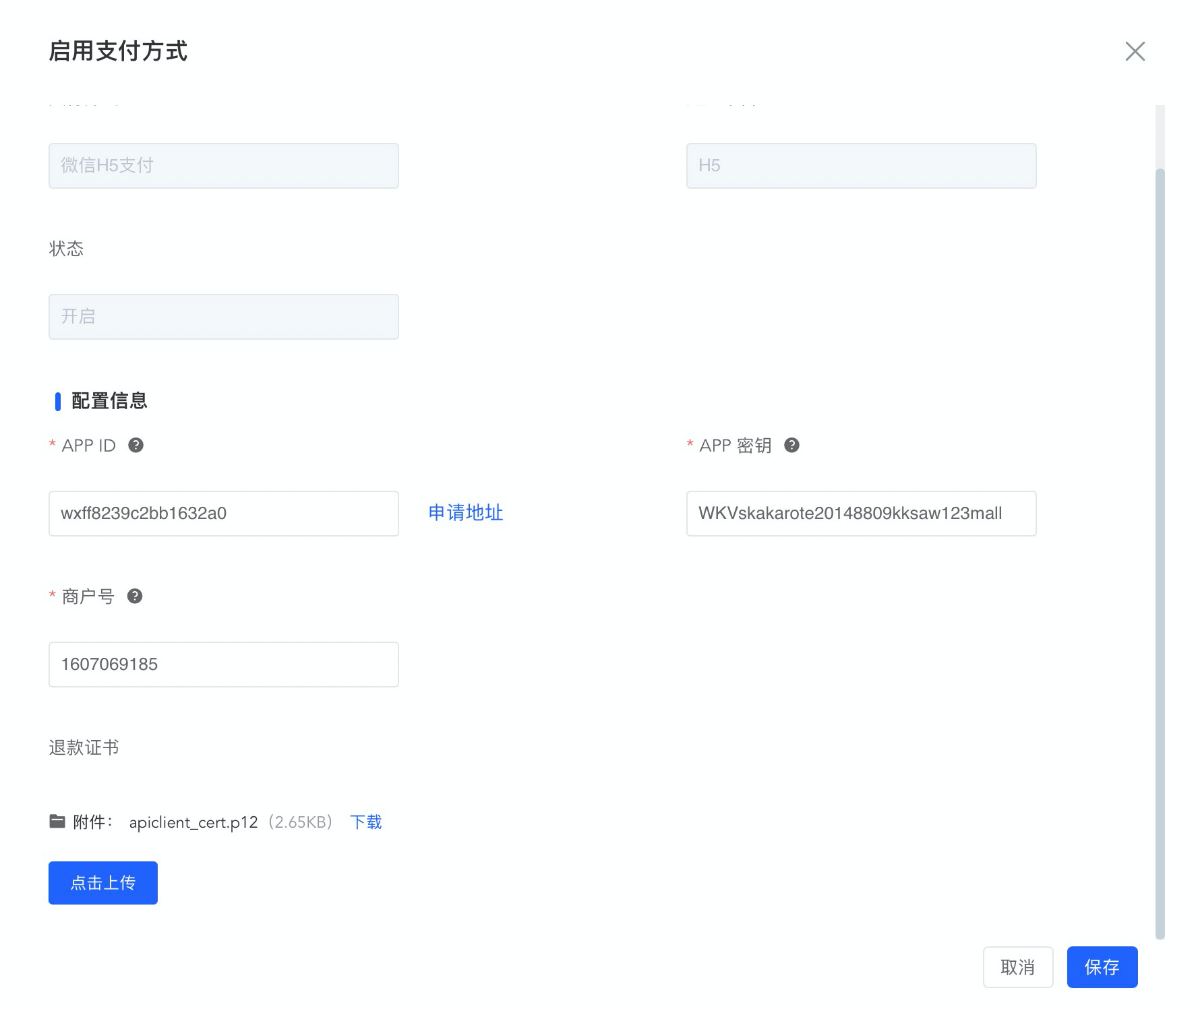Open the 申请地址 link
Viewport: 1200px width, 1009px height.
465,513
